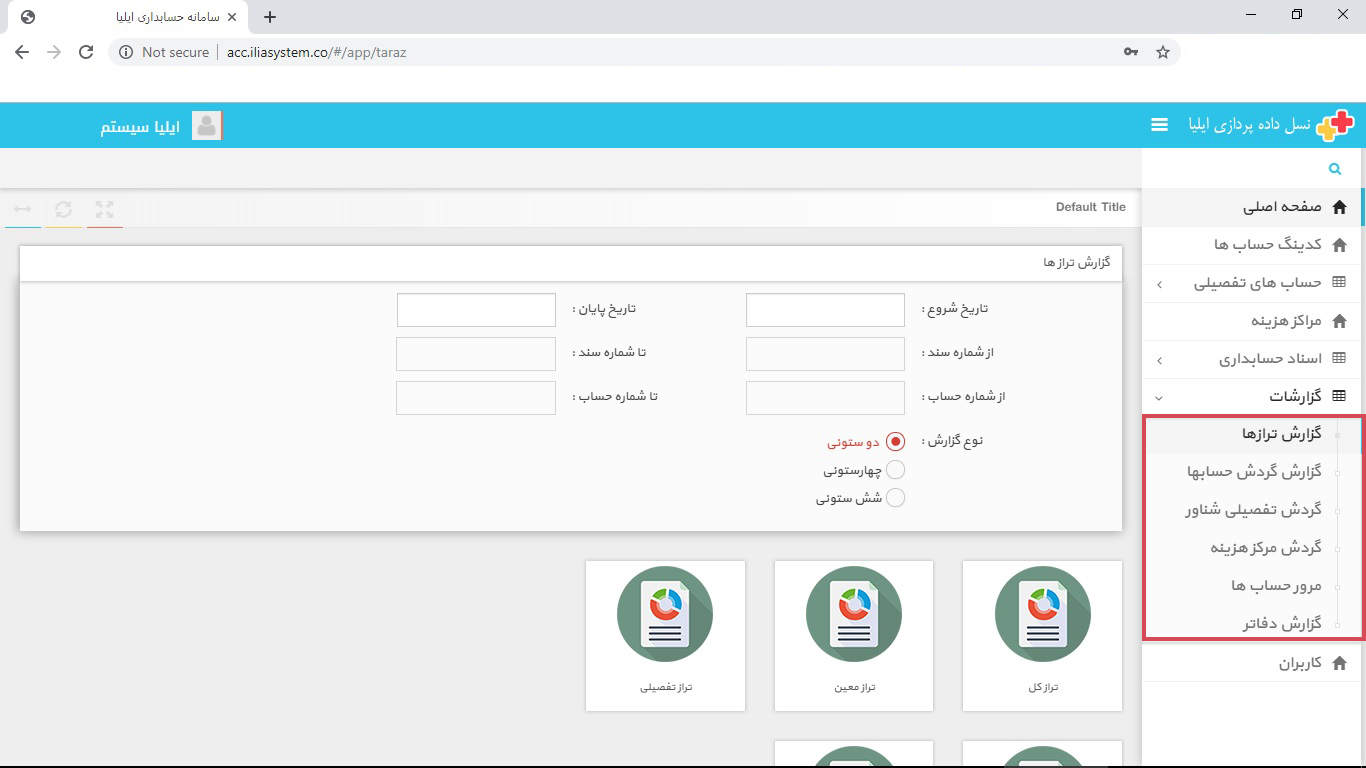1366x768 pixels.
Task: Select the چهارستونی report type
Action: [895, 470]
